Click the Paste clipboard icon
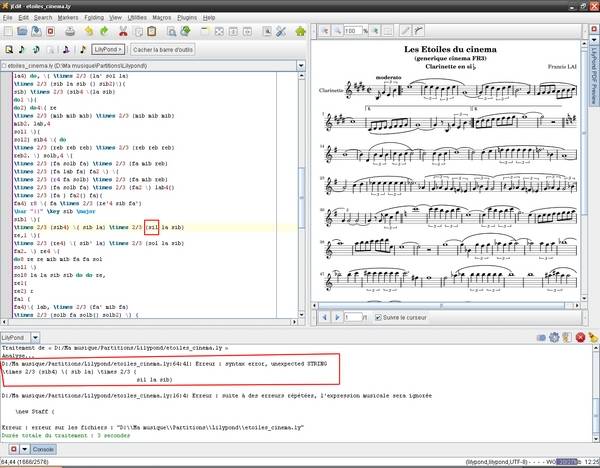This screenshot has height=468, width=600. pyautogui.click(x=152, y=31)
